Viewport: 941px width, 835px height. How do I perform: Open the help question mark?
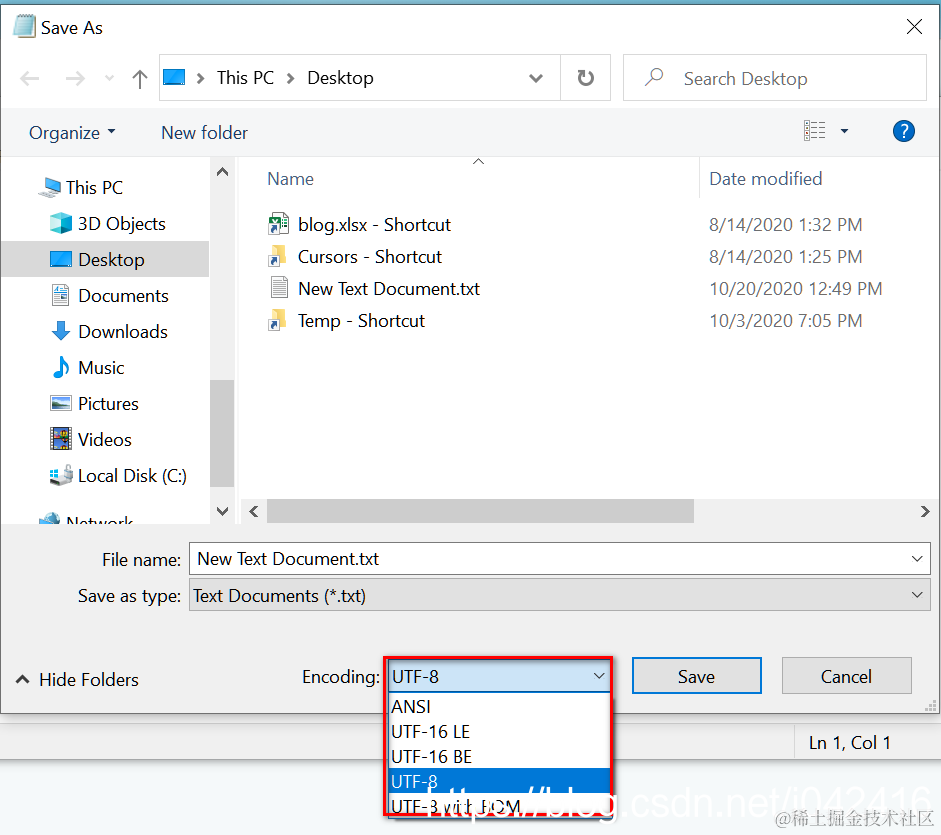tap(903, 131)
